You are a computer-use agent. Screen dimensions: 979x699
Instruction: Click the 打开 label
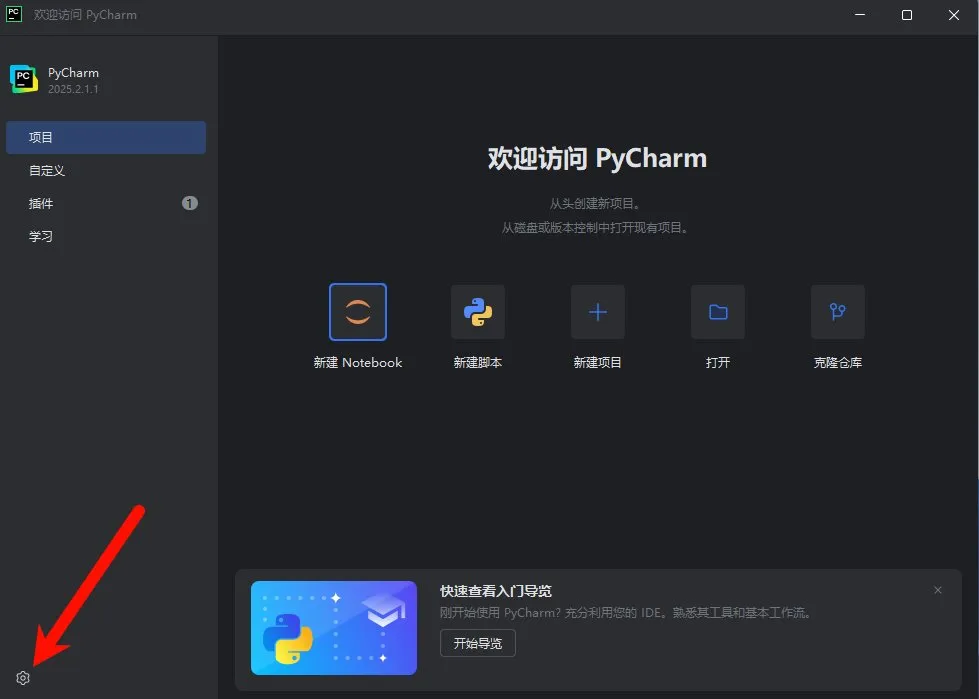718,363
